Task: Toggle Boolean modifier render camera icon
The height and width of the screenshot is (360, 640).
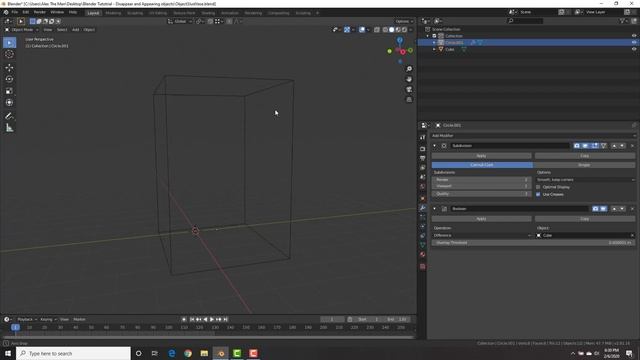Action: (596, 209)
